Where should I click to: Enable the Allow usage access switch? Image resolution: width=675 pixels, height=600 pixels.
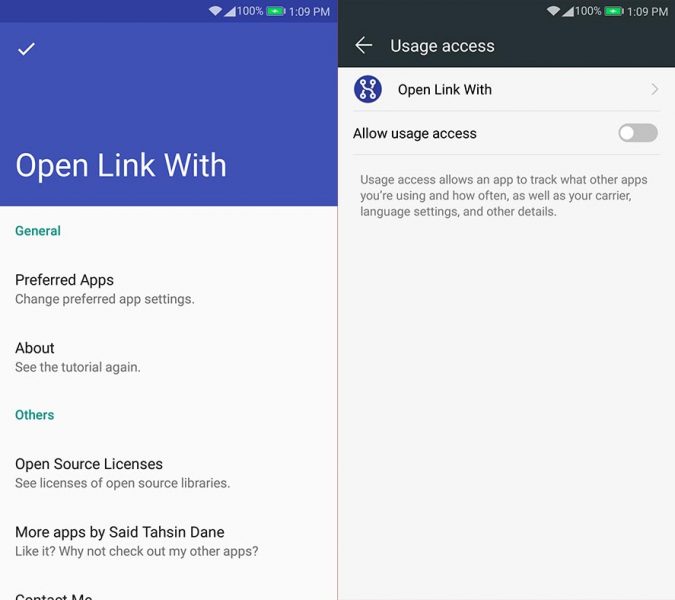[x=637, y=133]
